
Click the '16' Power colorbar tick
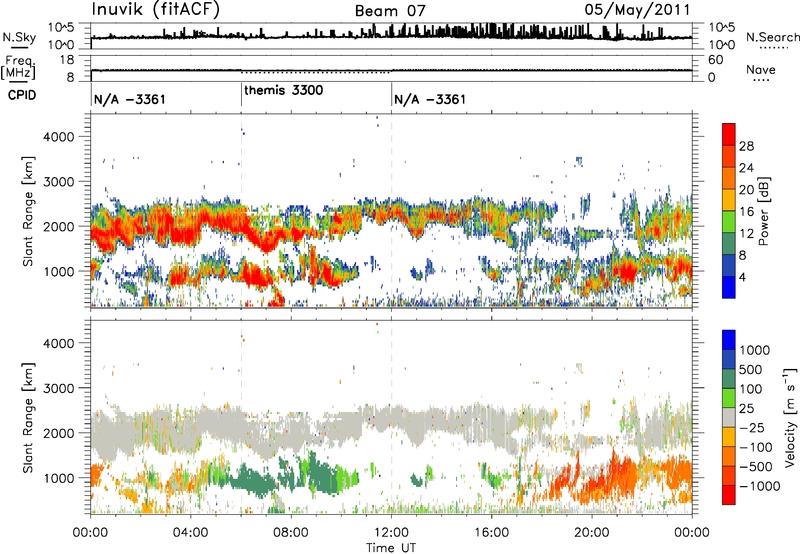click(746, 212)
